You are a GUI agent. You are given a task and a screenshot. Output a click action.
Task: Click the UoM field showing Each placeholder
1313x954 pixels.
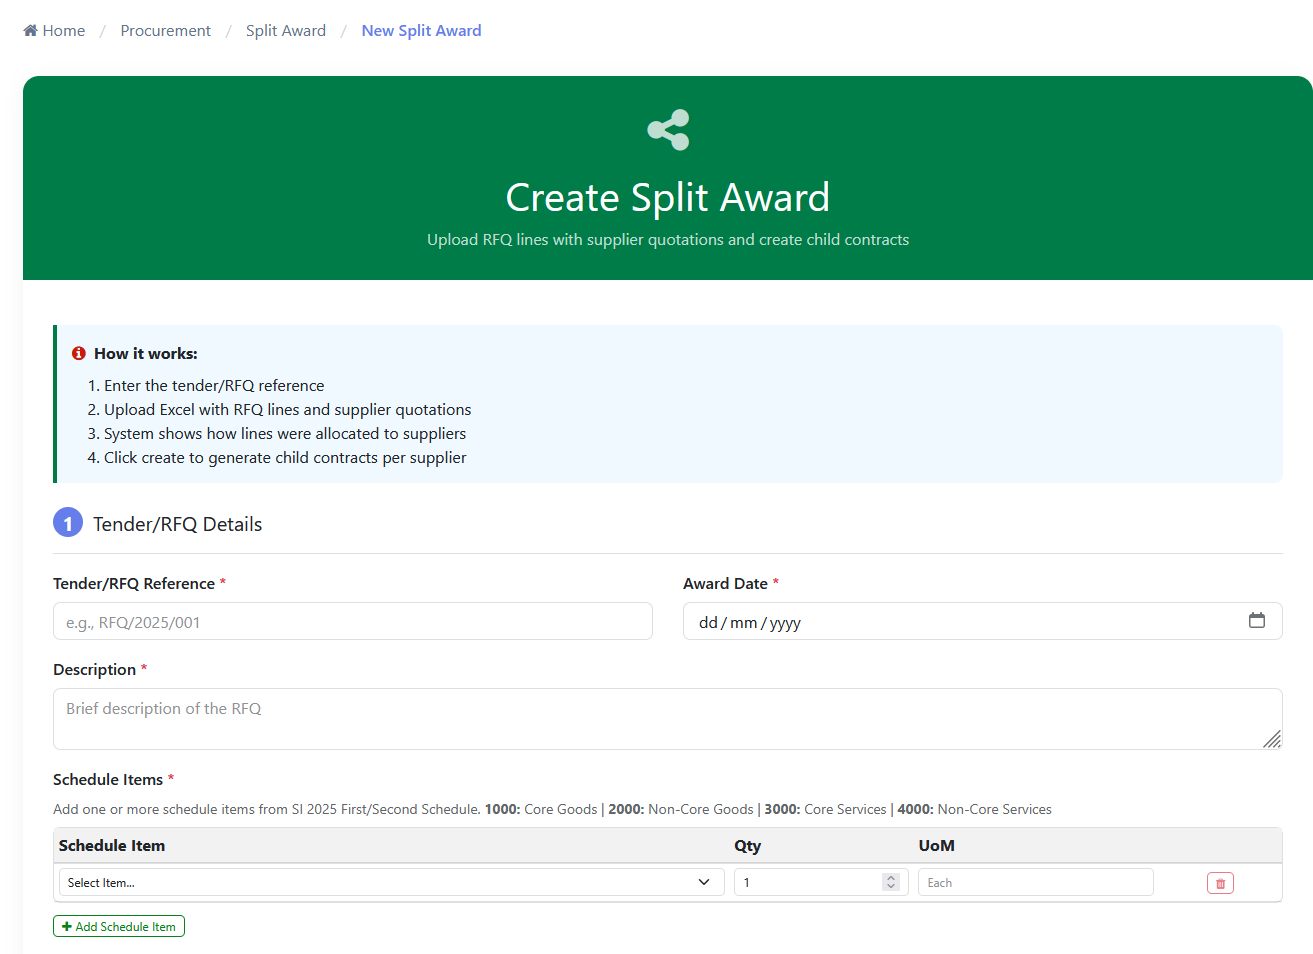(1035, 882)
